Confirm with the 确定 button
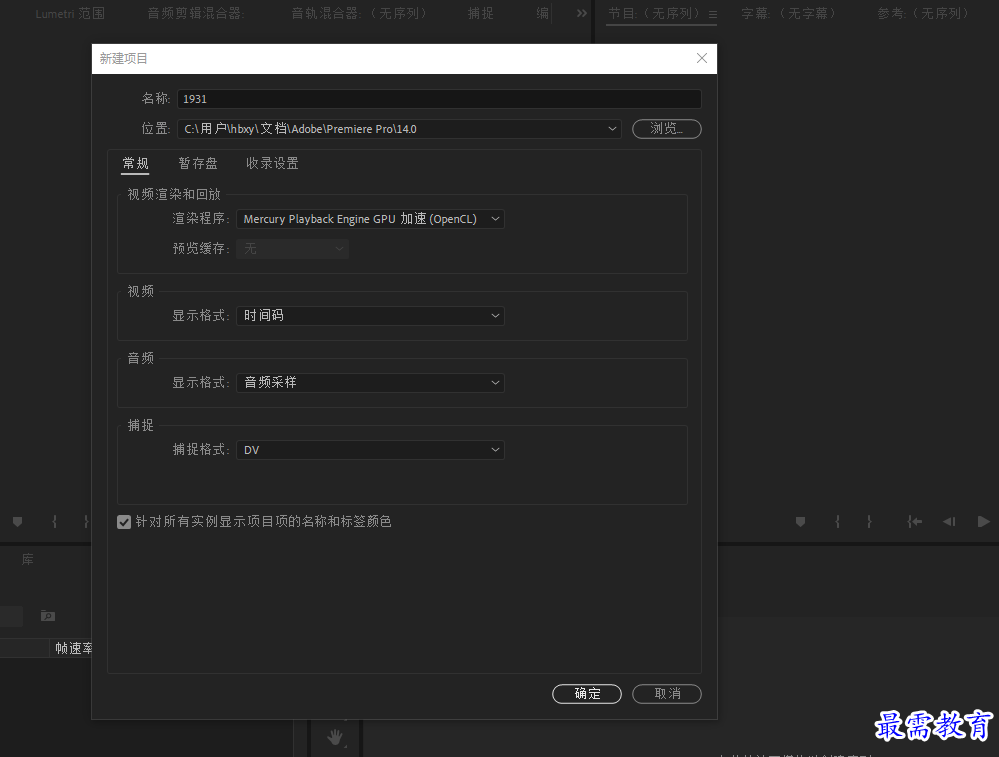 (x=587, y=694)
